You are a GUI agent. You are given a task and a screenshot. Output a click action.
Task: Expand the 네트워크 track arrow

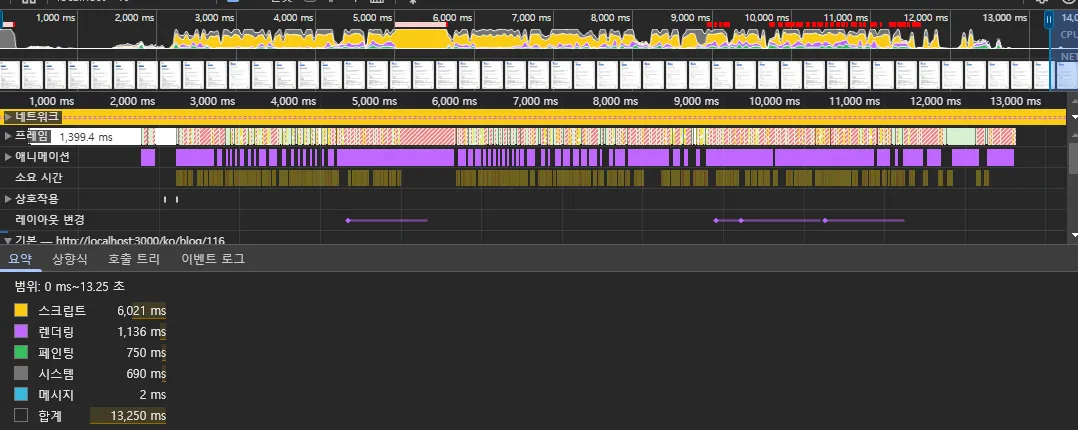coord(8,117)
